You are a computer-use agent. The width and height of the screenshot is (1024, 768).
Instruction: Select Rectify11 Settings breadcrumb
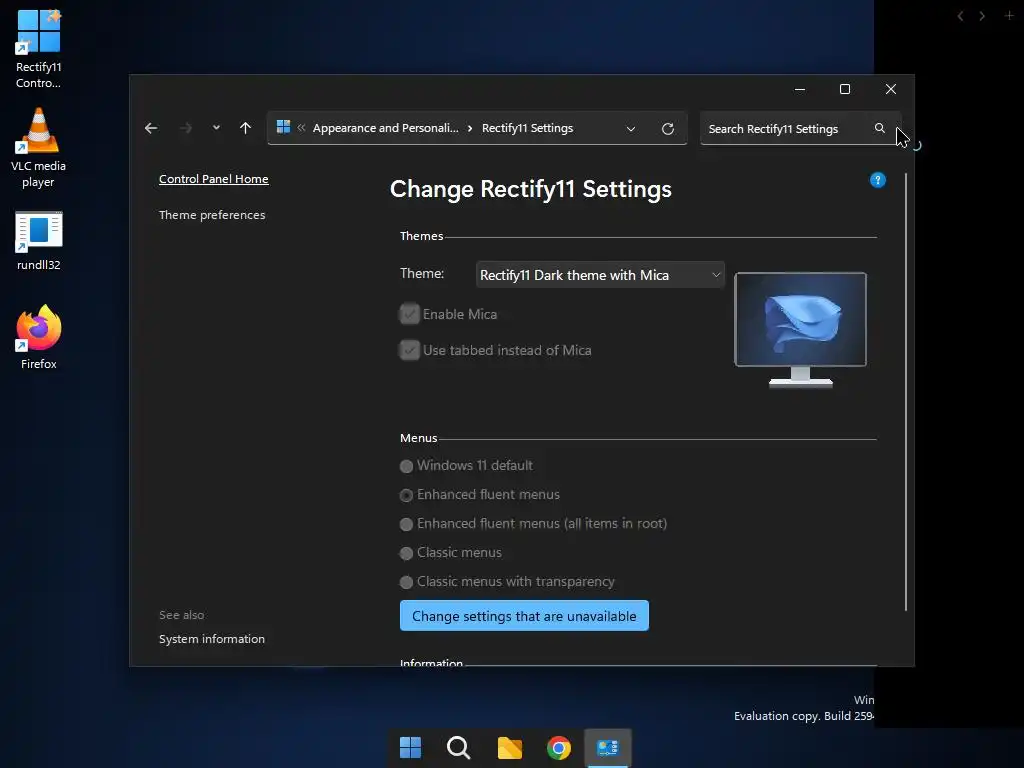point(527,128)
